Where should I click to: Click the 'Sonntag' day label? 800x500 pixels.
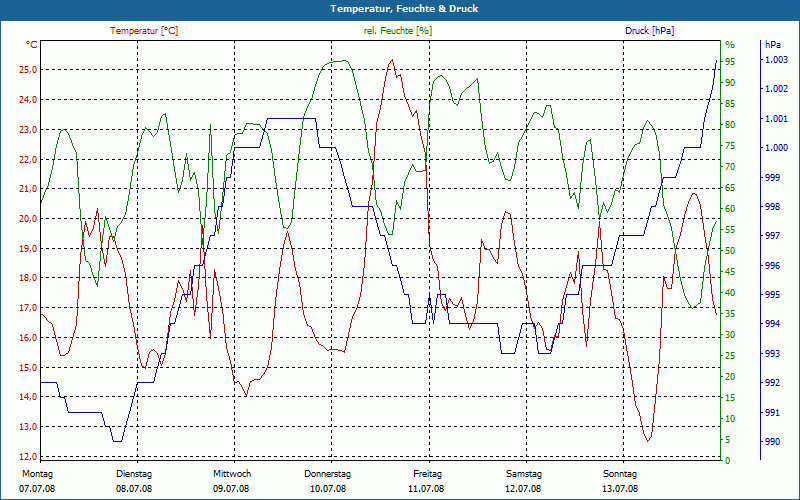point(620,474)
